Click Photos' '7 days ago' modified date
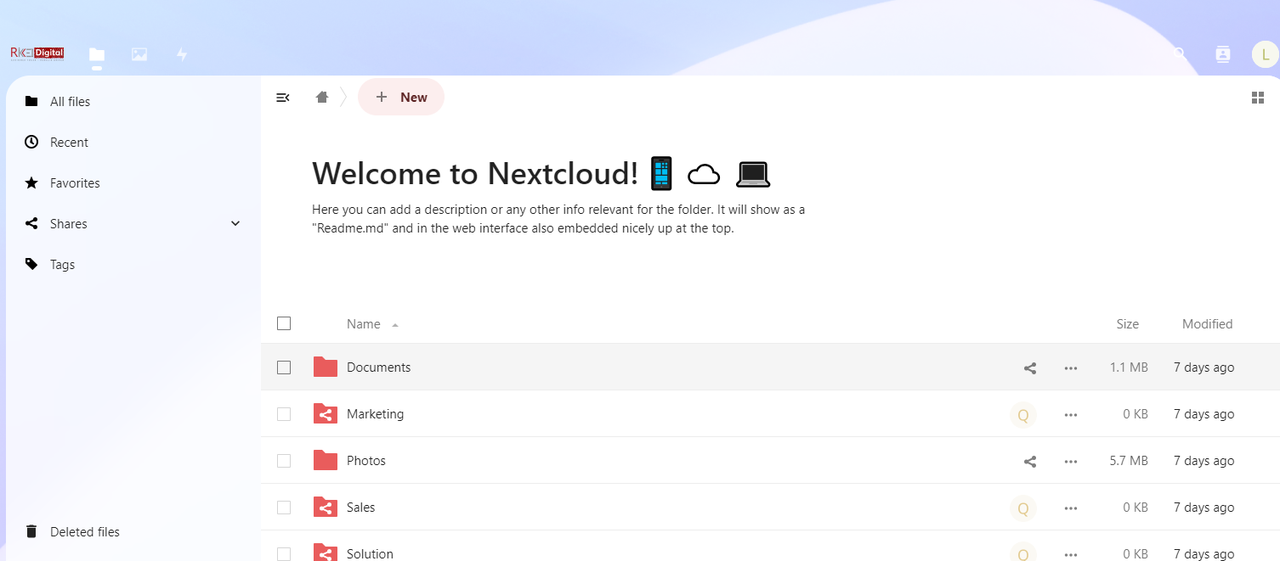 [x=1204, y=461]
